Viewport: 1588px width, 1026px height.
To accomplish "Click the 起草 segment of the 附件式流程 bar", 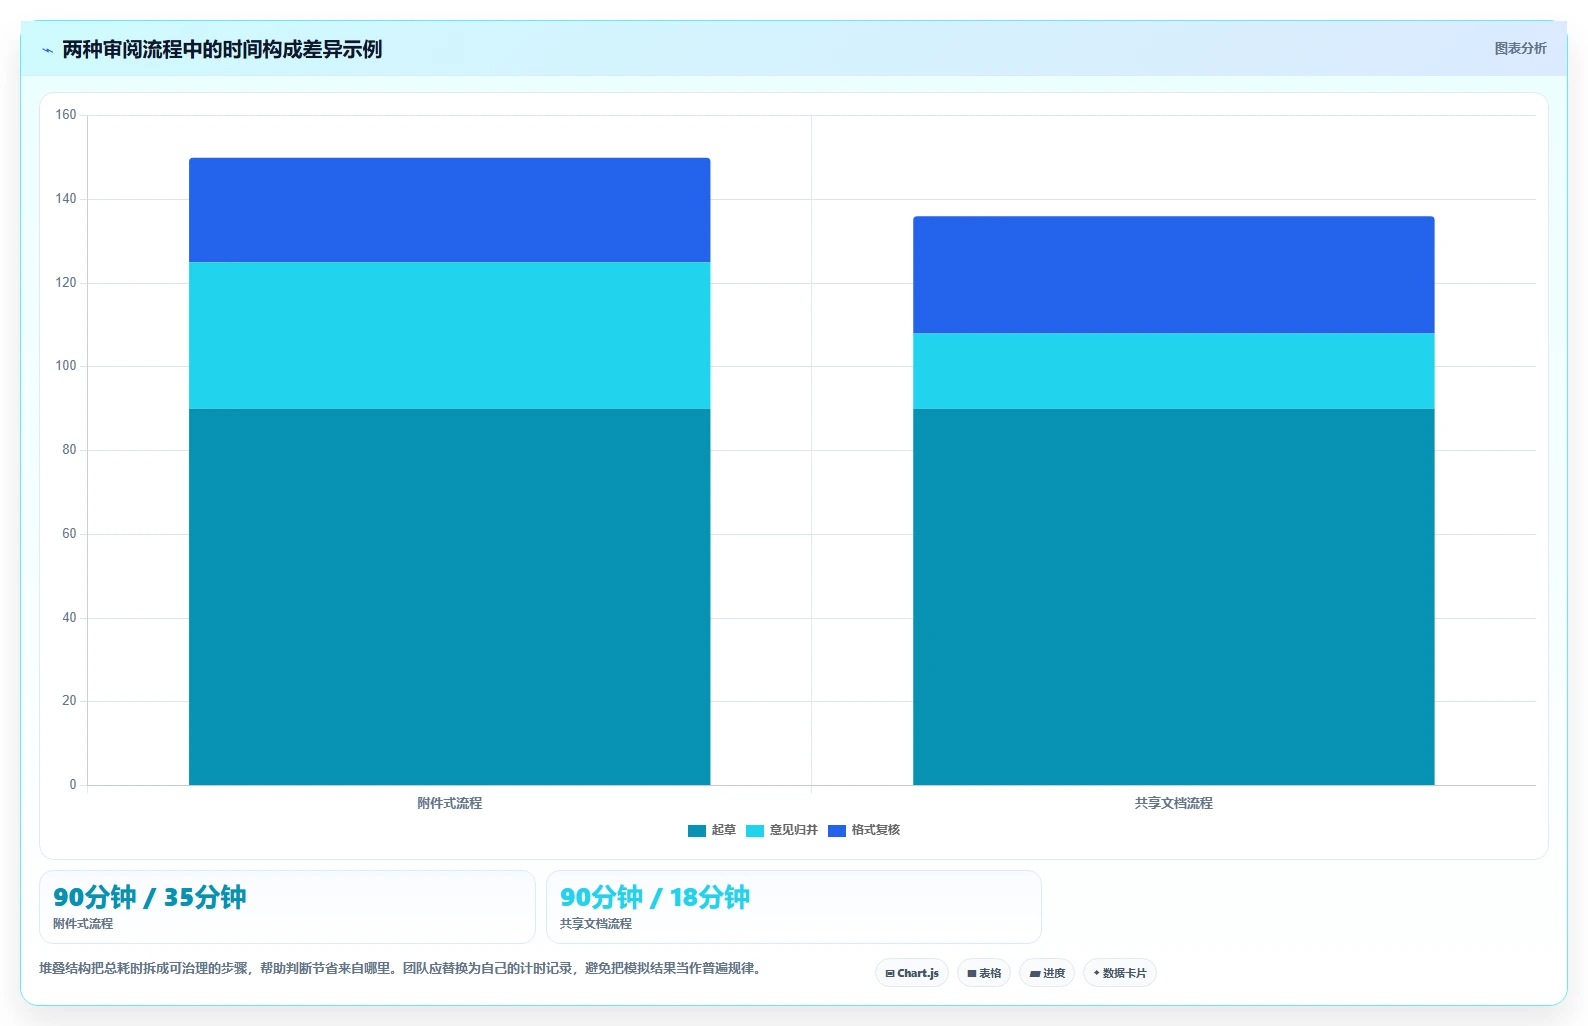I will 450,597.
